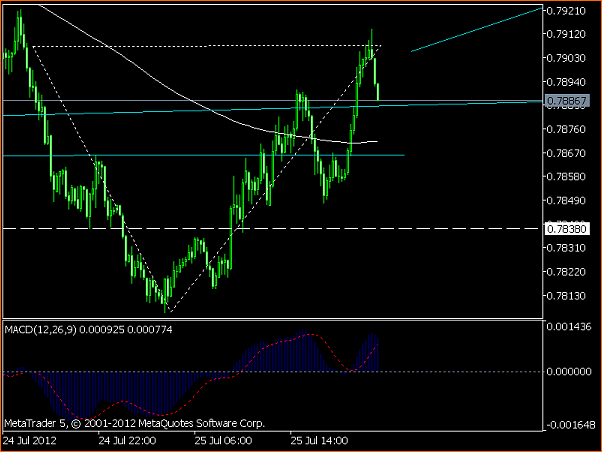602x452 pixels.
Task: Click the 0.78130 price scale label
Action: coord(566,296)
